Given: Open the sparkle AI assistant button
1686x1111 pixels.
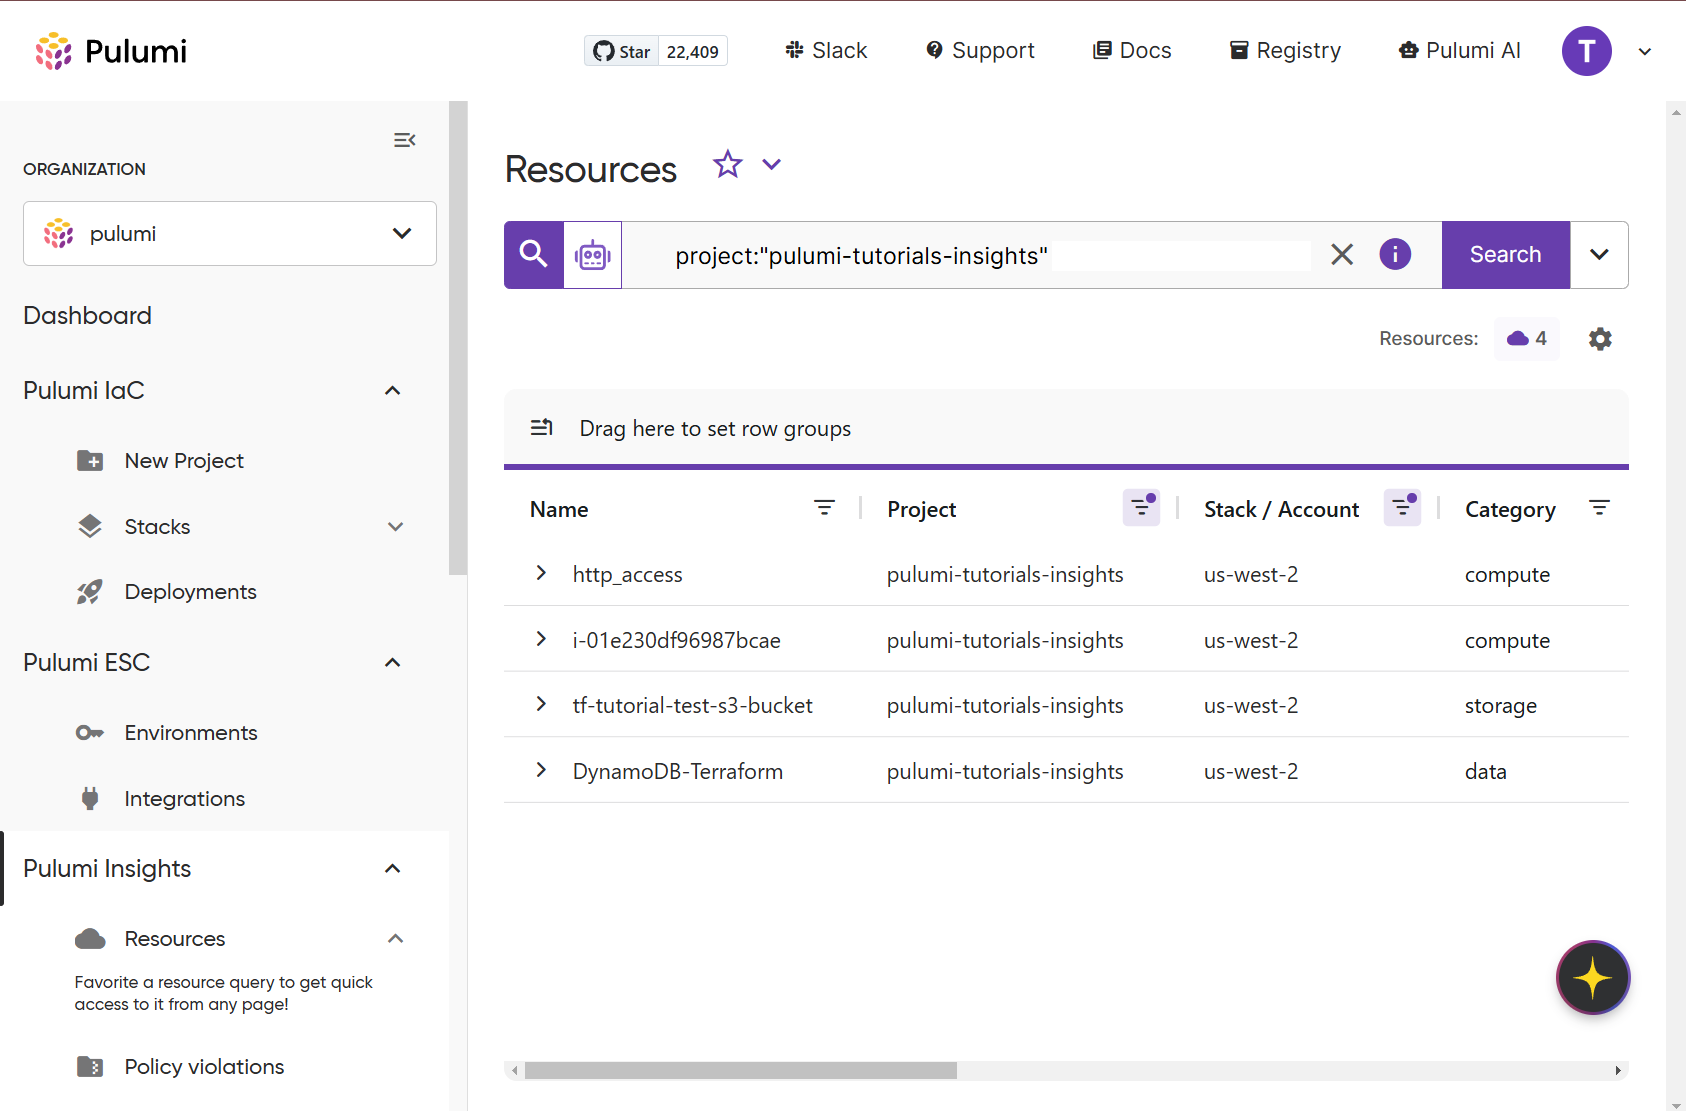Looking at the screenshot, I should tap(1592, 978).
